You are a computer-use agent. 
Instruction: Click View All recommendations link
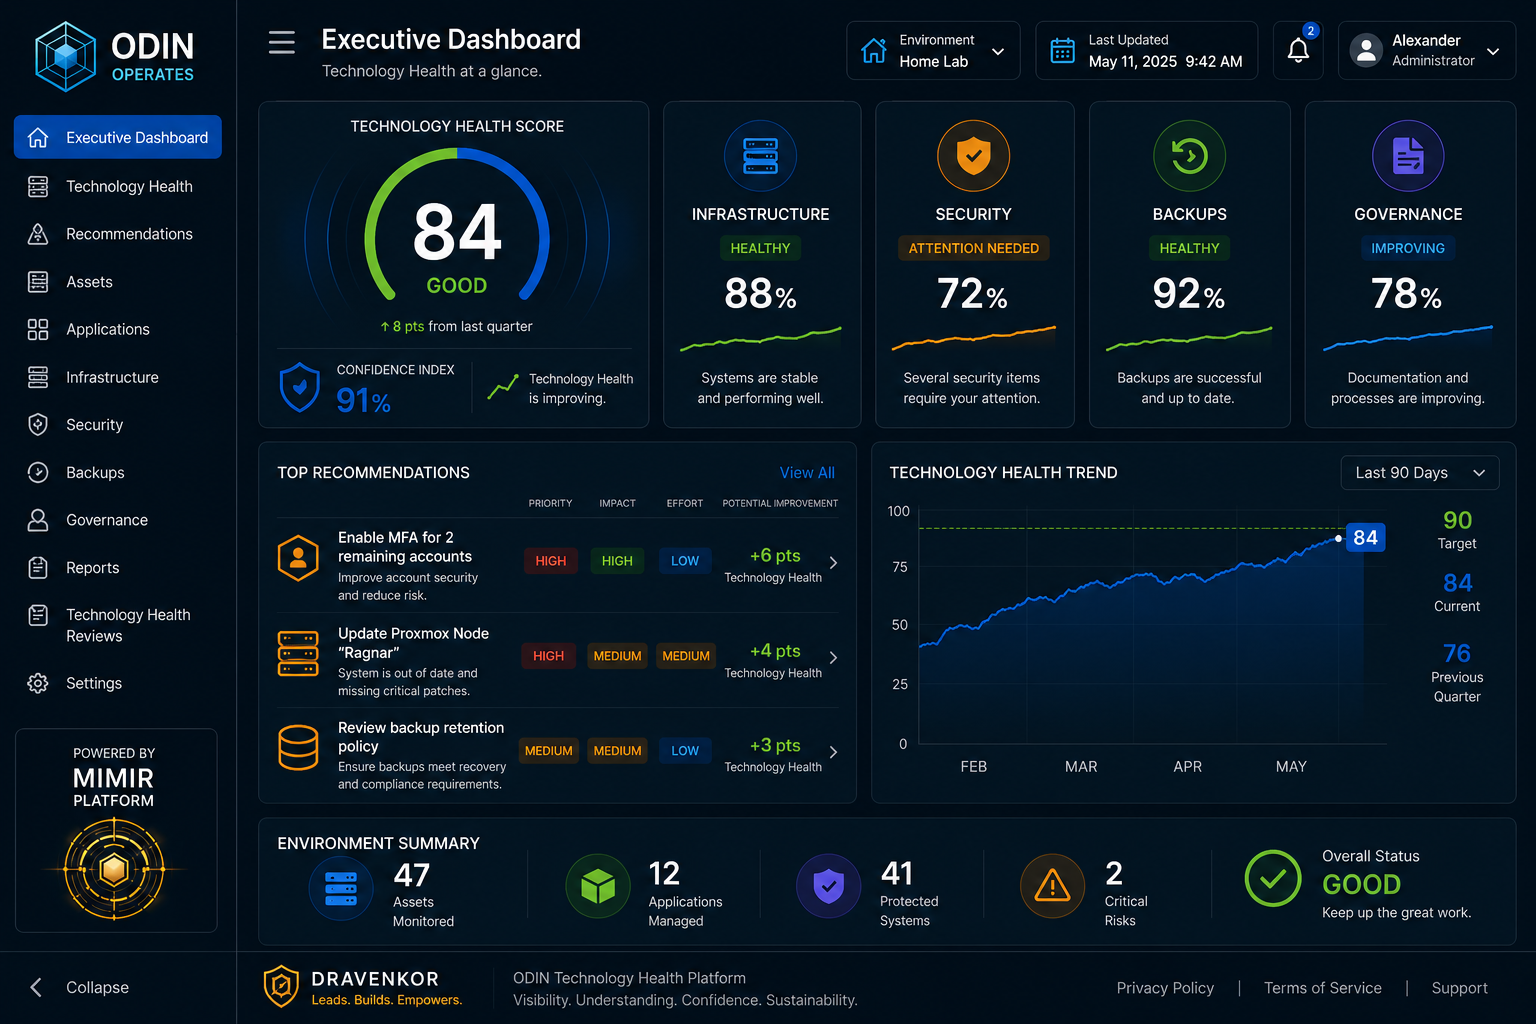[807, 473]
